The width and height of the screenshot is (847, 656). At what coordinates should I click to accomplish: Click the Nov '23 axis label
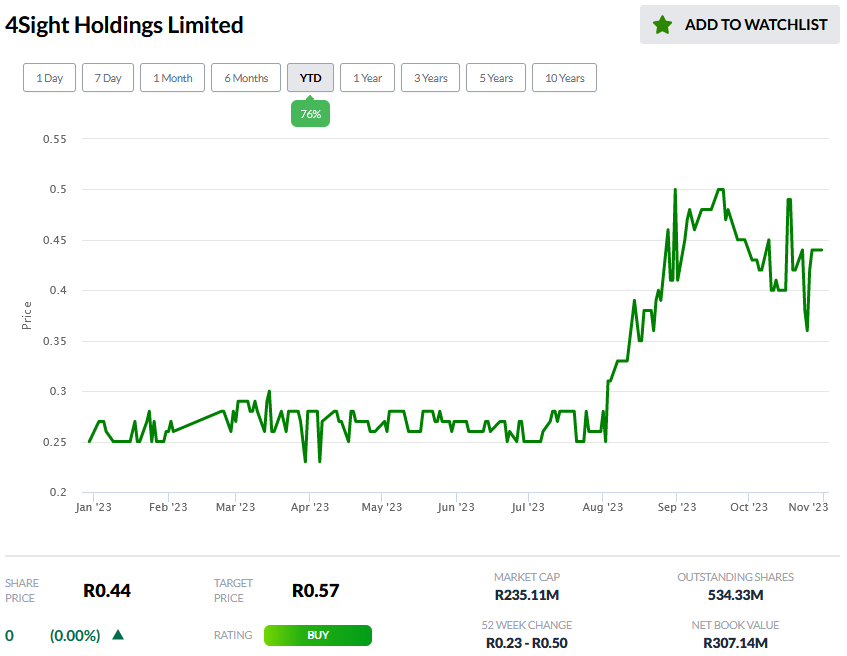[808, 507]
